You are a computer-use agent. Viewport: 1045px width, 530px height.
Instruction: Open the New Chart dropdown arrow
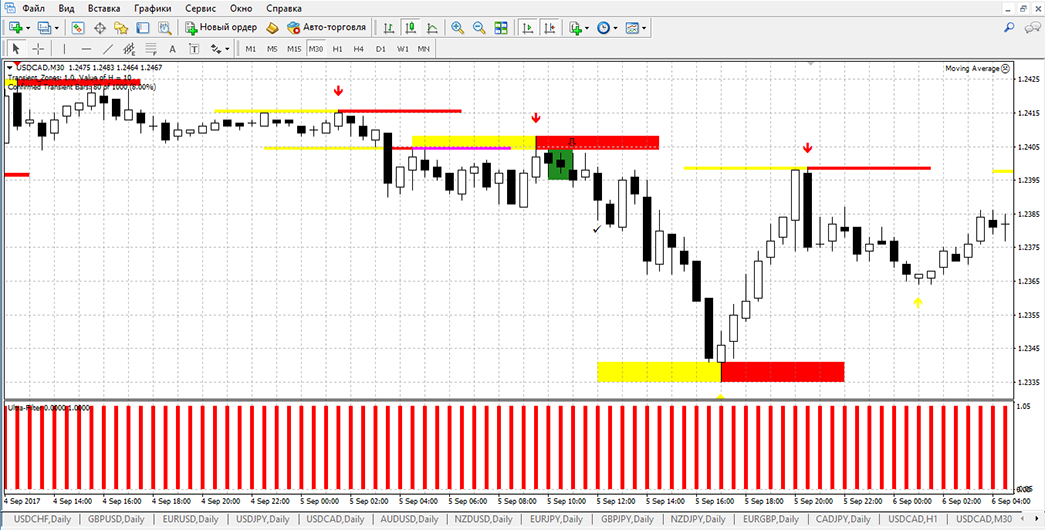click(28, 28)
